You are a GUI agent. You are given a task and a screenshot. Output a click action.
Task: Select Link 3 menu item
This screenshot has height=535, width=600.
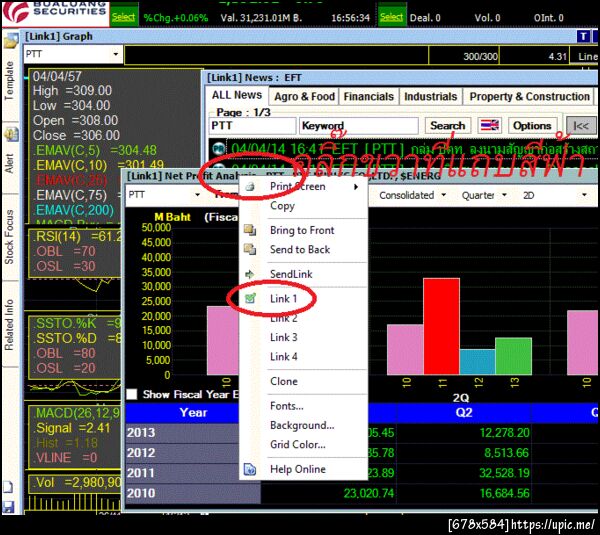tap(284, 337)
